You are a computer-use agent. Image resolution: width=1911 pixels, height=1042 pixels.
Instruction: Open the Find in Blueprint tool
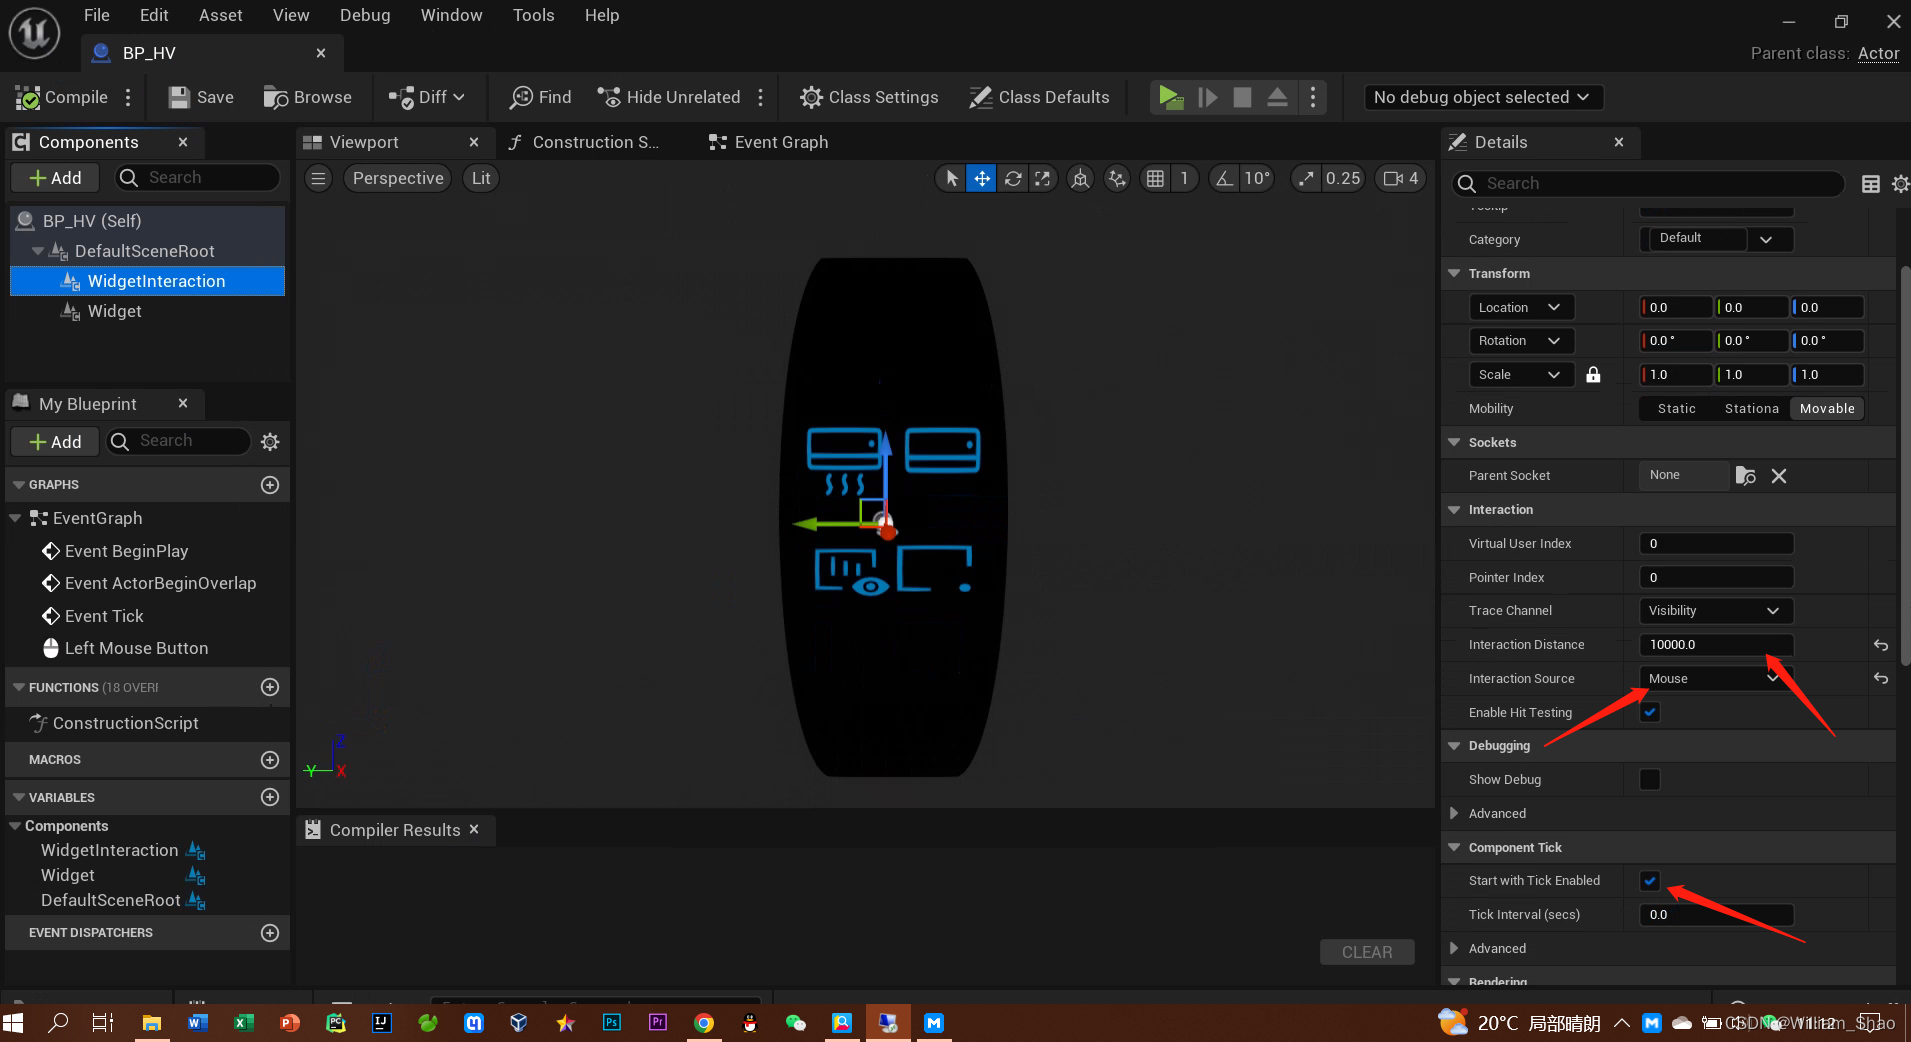tap(523, 97)
